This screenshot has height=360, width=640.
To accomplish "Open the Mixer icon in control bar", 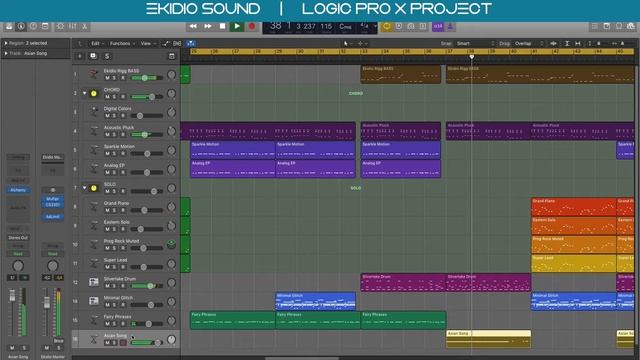I will tap(73, 27).
